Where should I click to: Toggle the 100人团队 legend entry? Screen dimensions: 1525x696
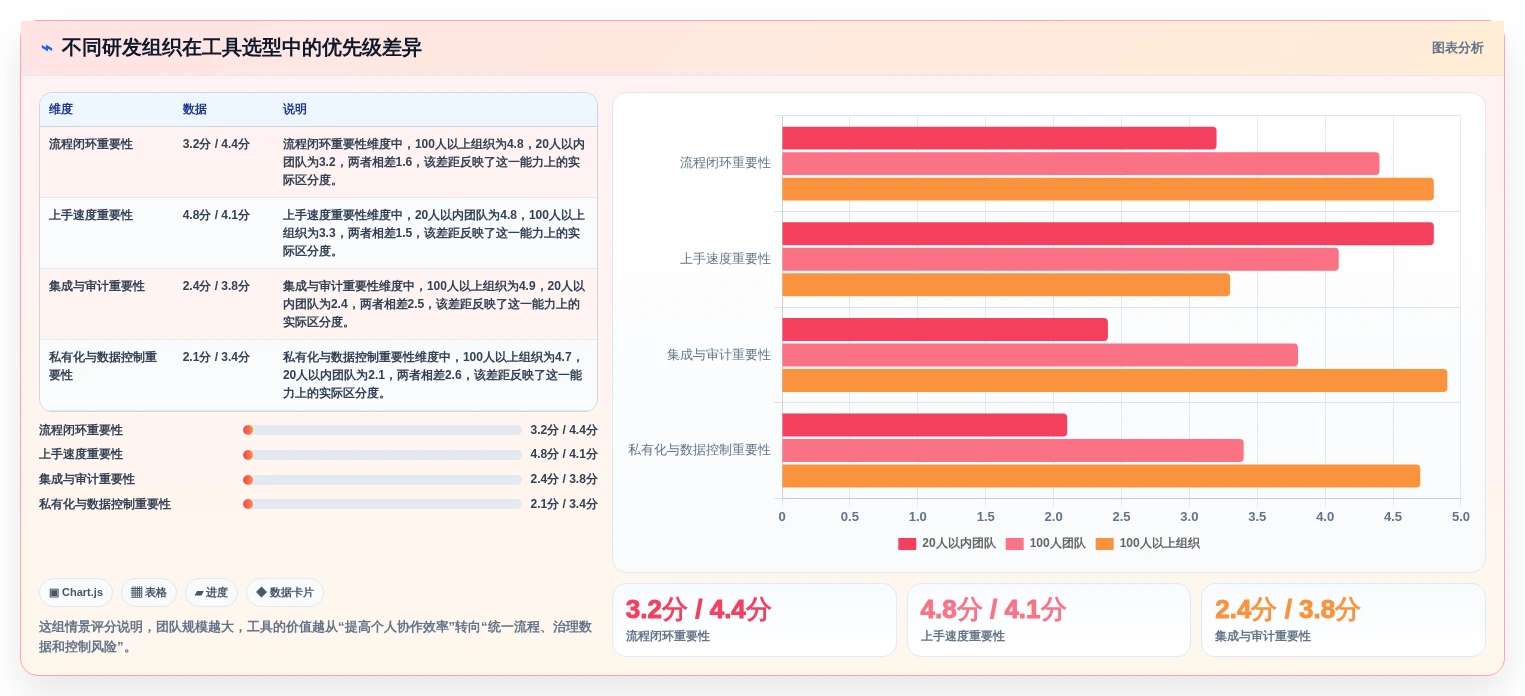point(1045,543)
